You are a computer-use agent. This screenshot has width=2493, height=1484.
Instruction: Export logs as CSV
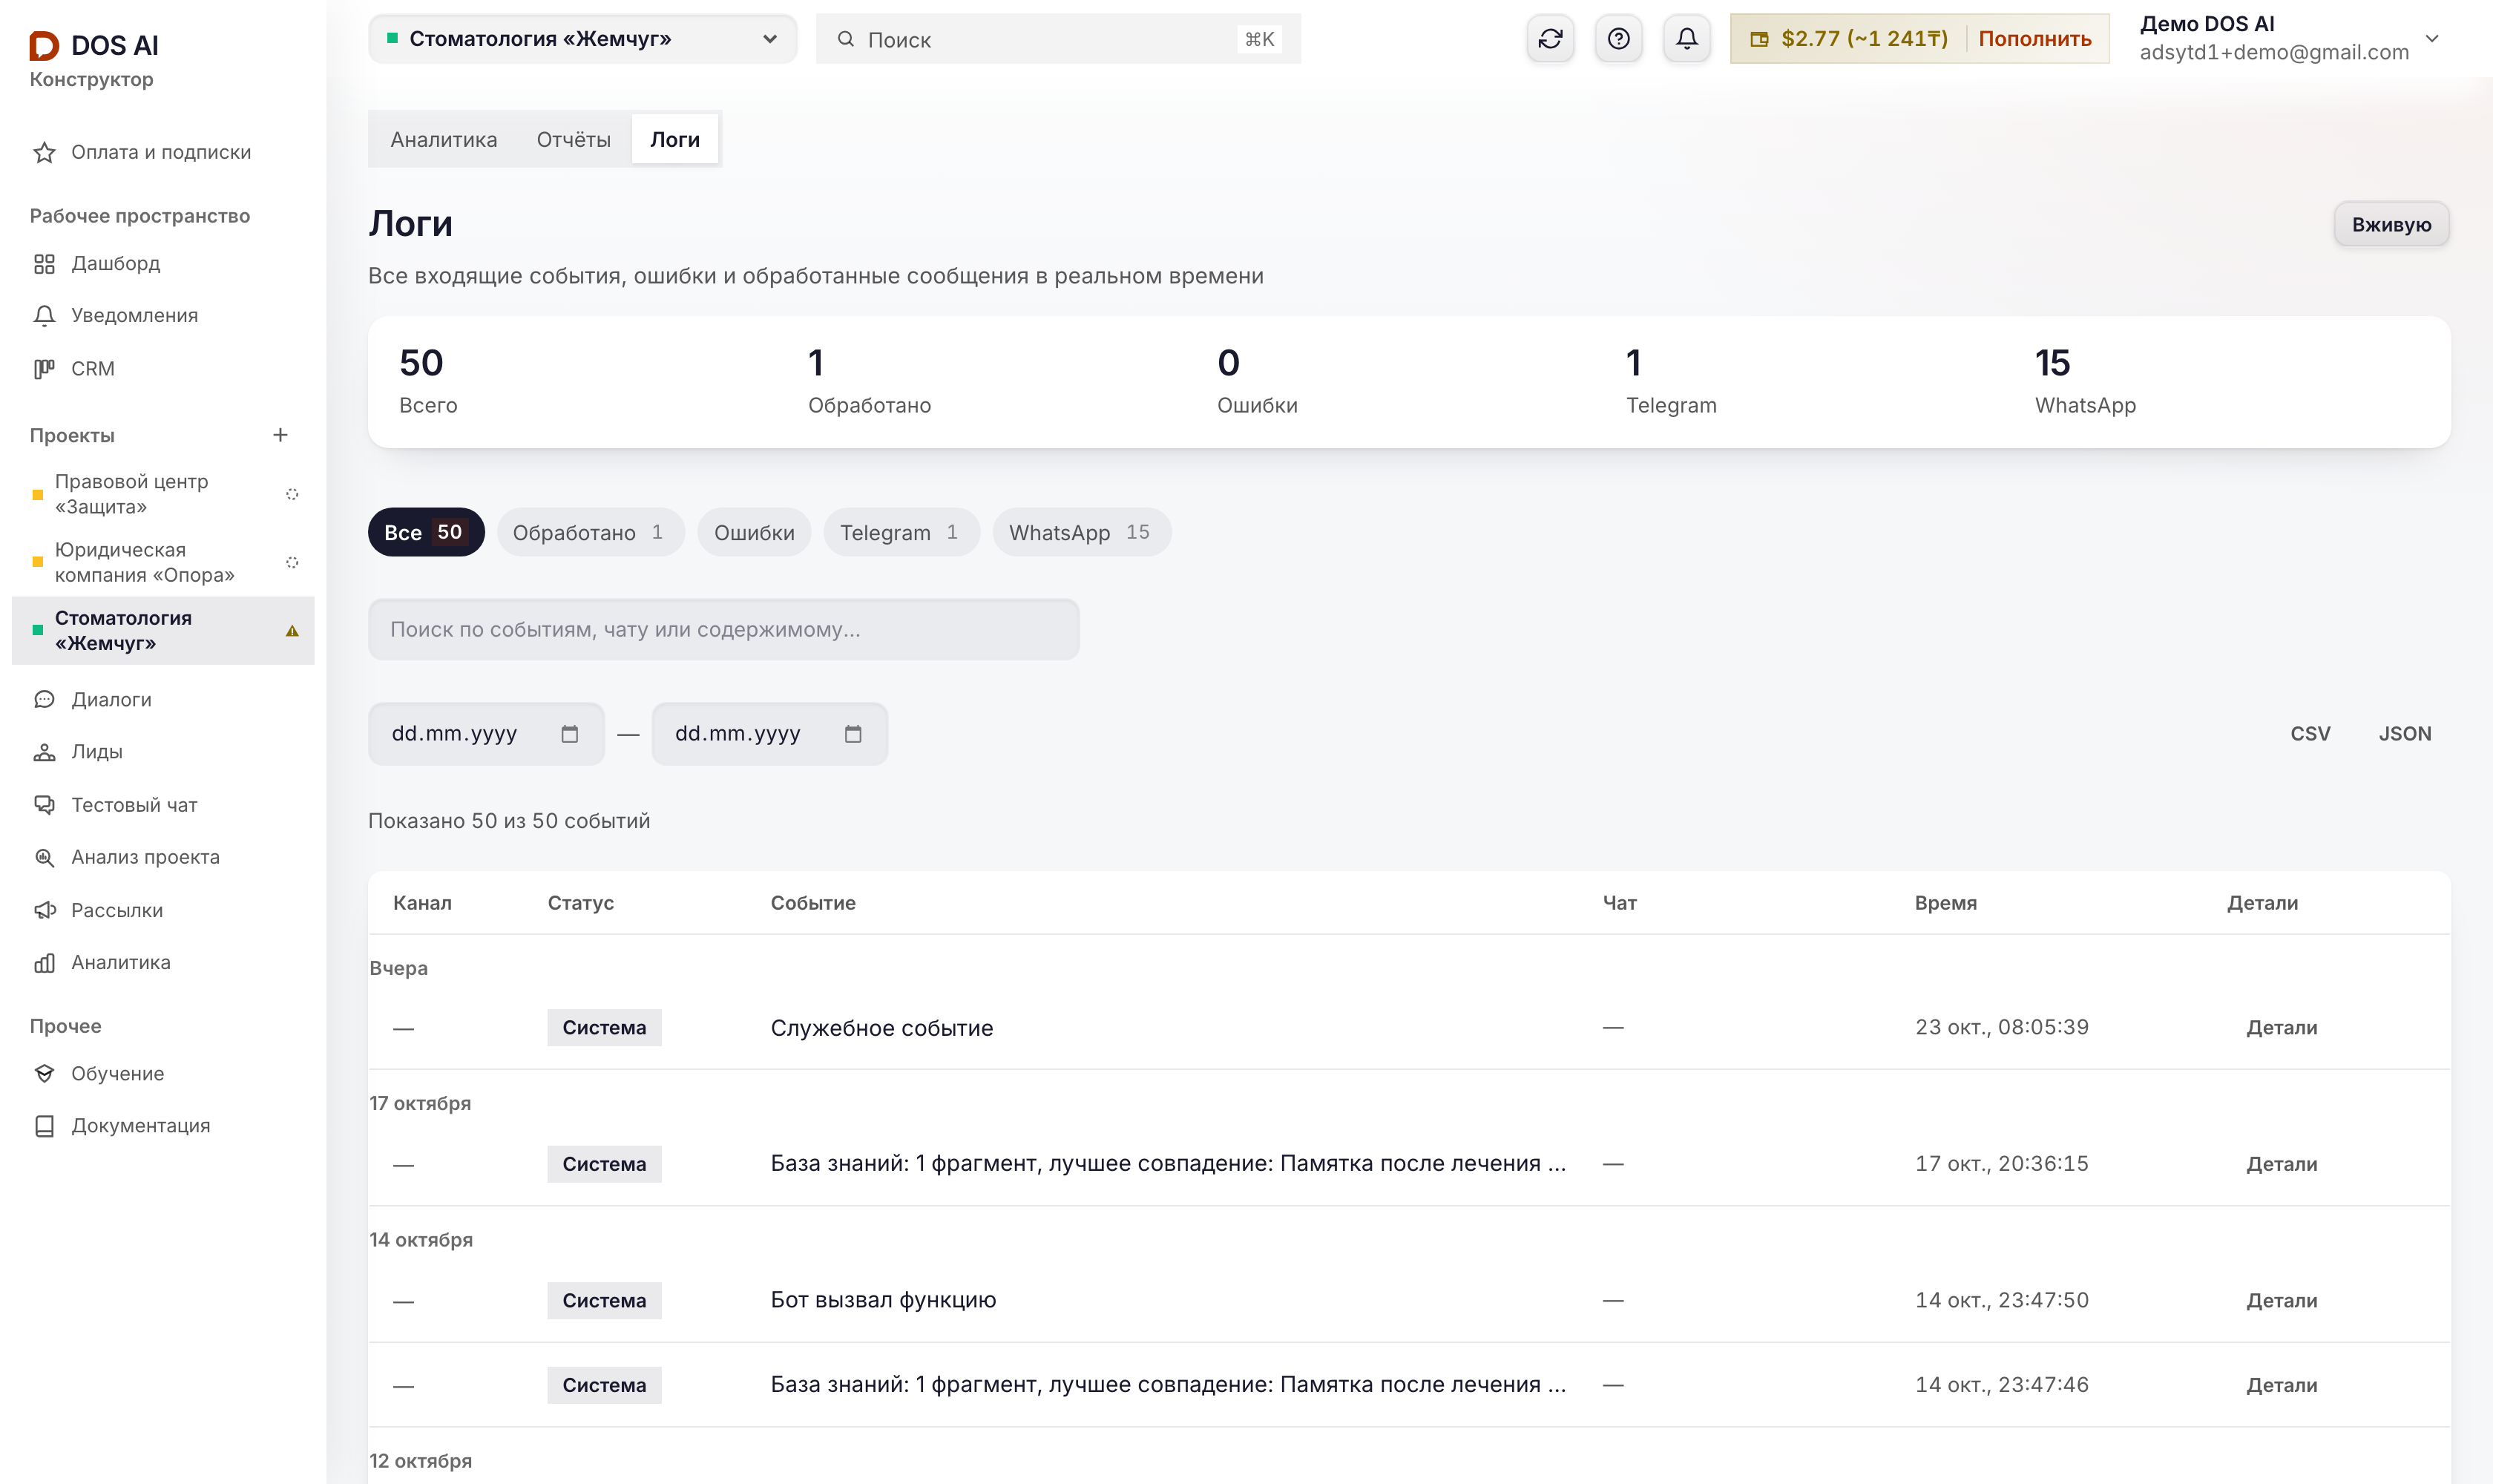[x=2310, y=734]
